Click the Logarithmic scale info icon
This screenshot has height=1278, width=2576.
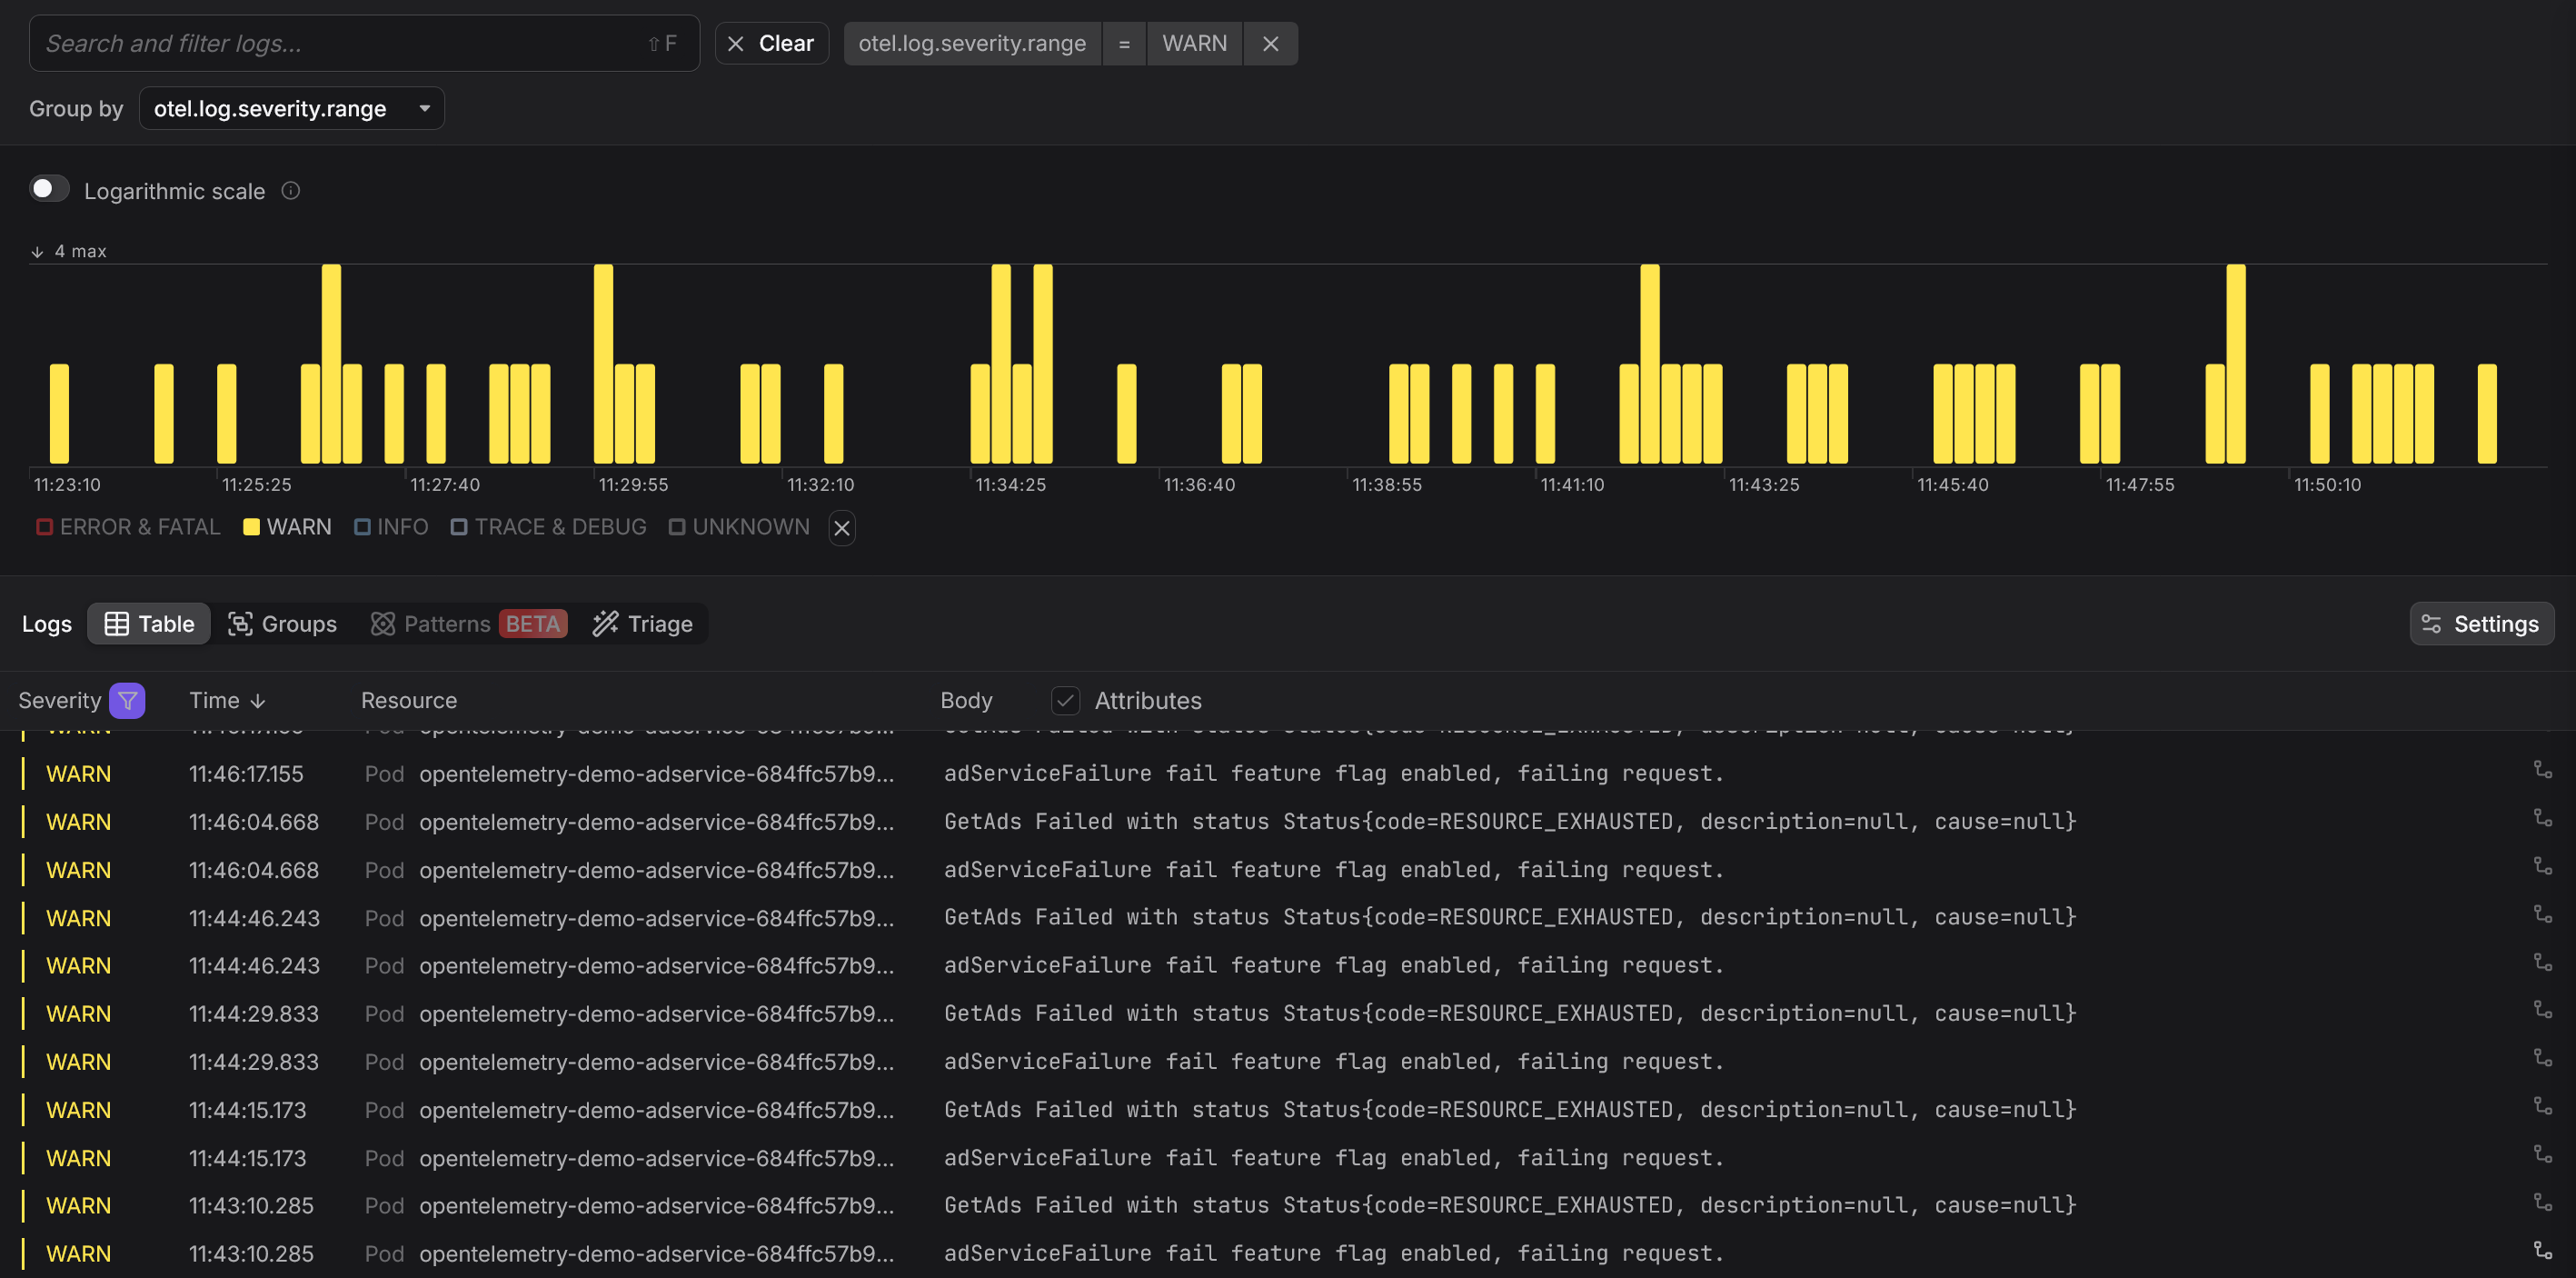tap(291, 190)
